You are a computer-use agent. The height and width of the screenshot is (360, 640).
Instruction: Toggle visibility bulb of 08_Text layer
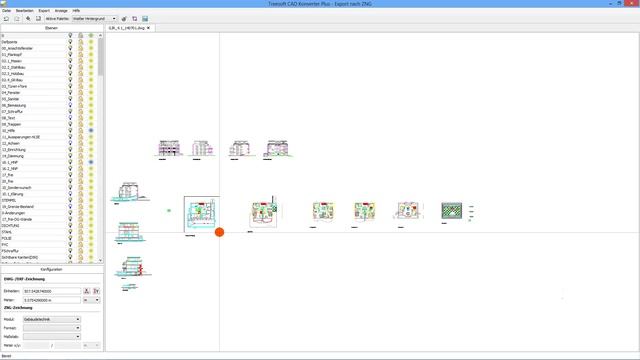[70, 118]
